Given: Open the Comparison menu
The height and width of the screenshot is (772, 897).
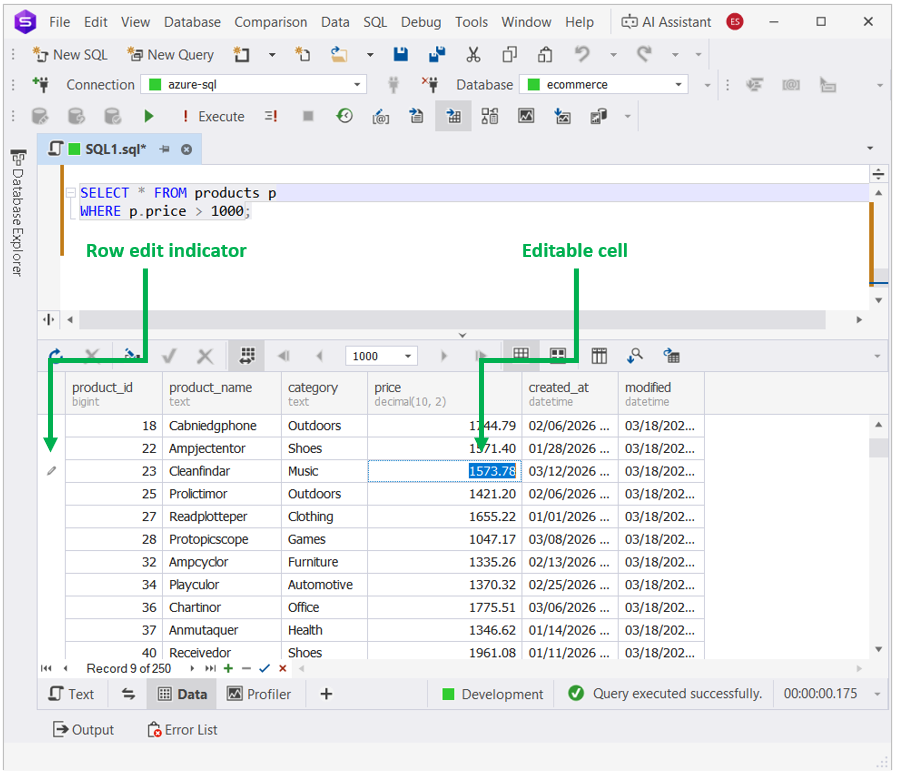Looking at the screenshot, I should click(x=271, y=22).
